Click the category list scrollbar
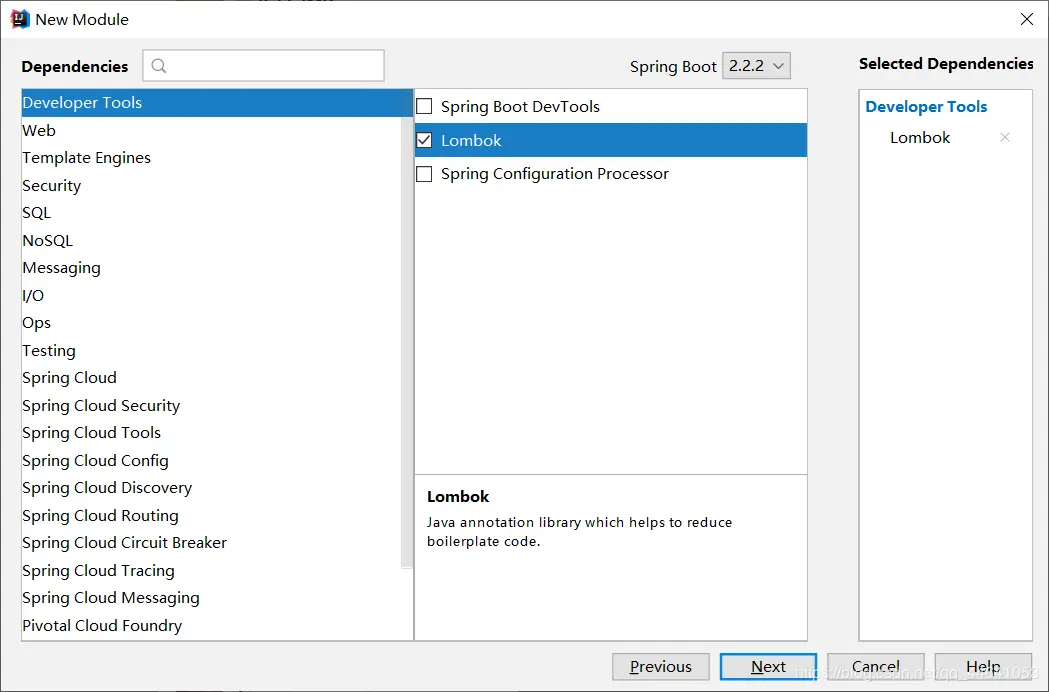Viewport: 1049px width, 692px height. point(407,343)
